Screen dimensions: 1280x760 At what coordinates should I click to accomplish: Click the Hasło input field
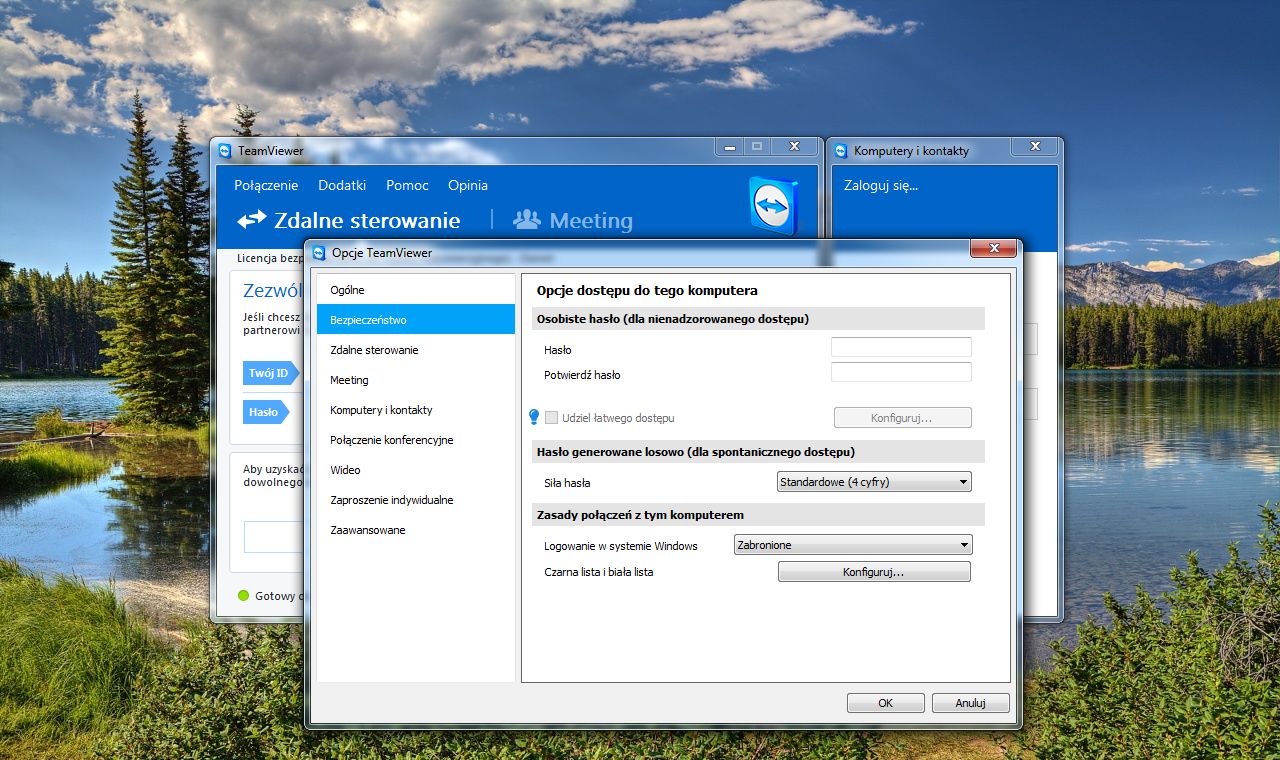901,347
